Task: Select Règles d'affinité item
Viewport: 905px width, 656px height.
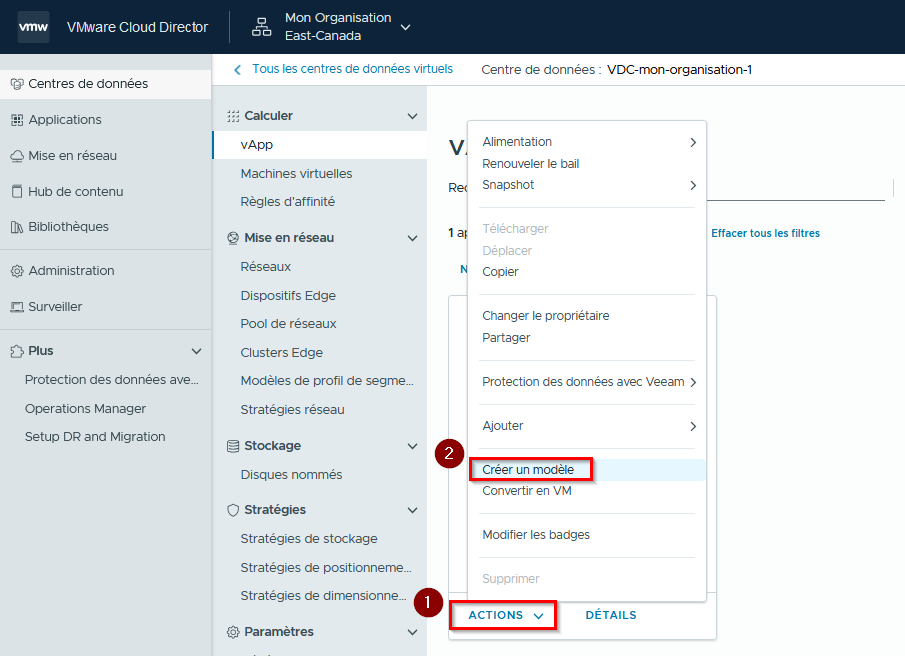Action: 287,202
